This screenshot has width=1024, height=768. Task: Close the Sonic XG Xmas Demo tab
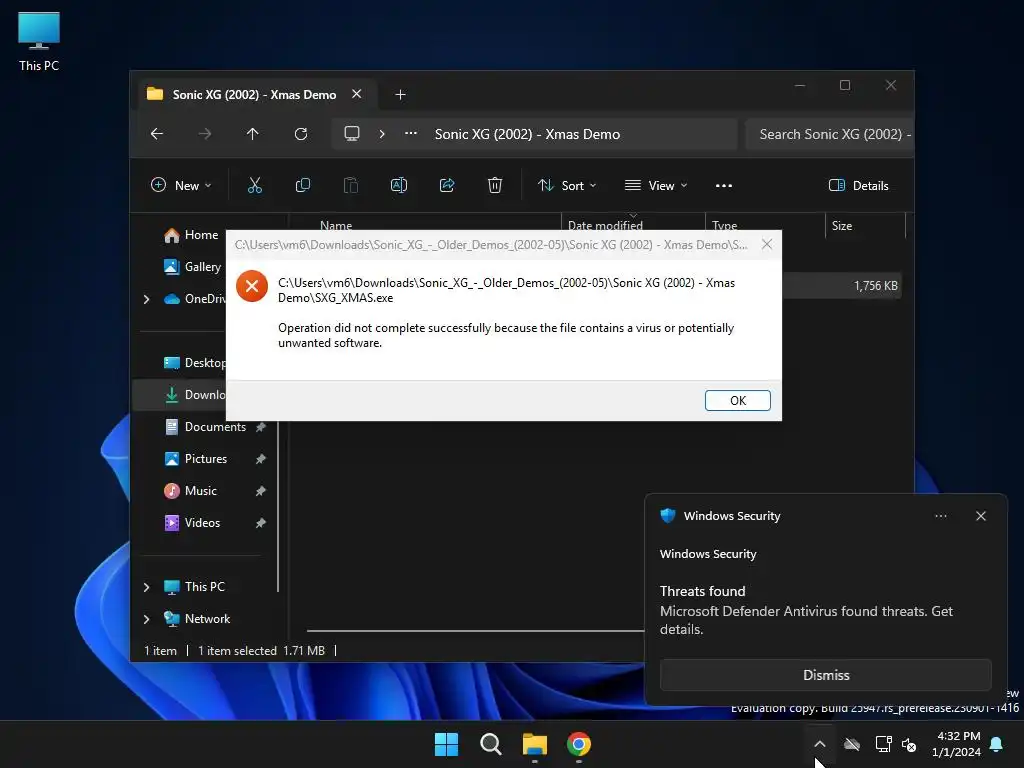(x=357, y=94)
